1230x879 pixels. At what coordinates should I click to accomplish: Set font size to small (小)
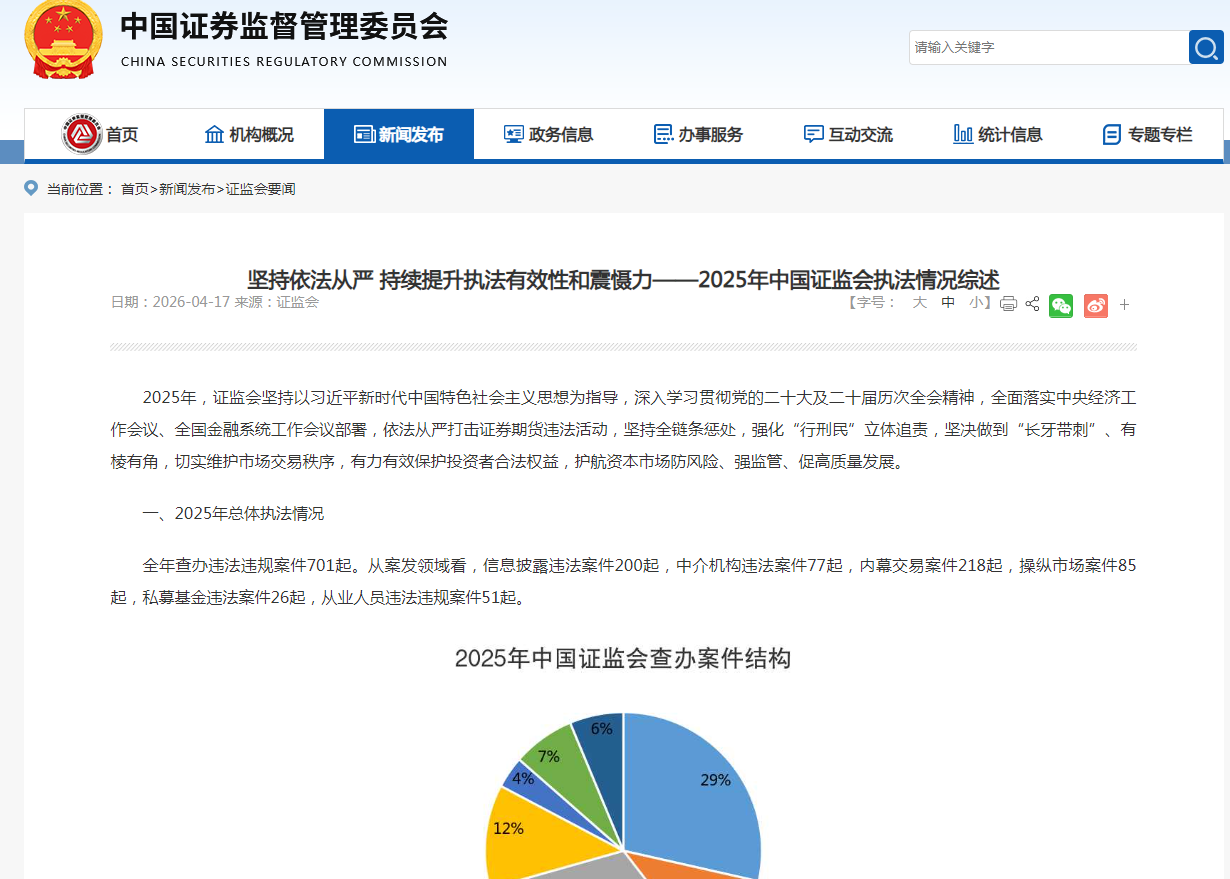tap(975, 303)
